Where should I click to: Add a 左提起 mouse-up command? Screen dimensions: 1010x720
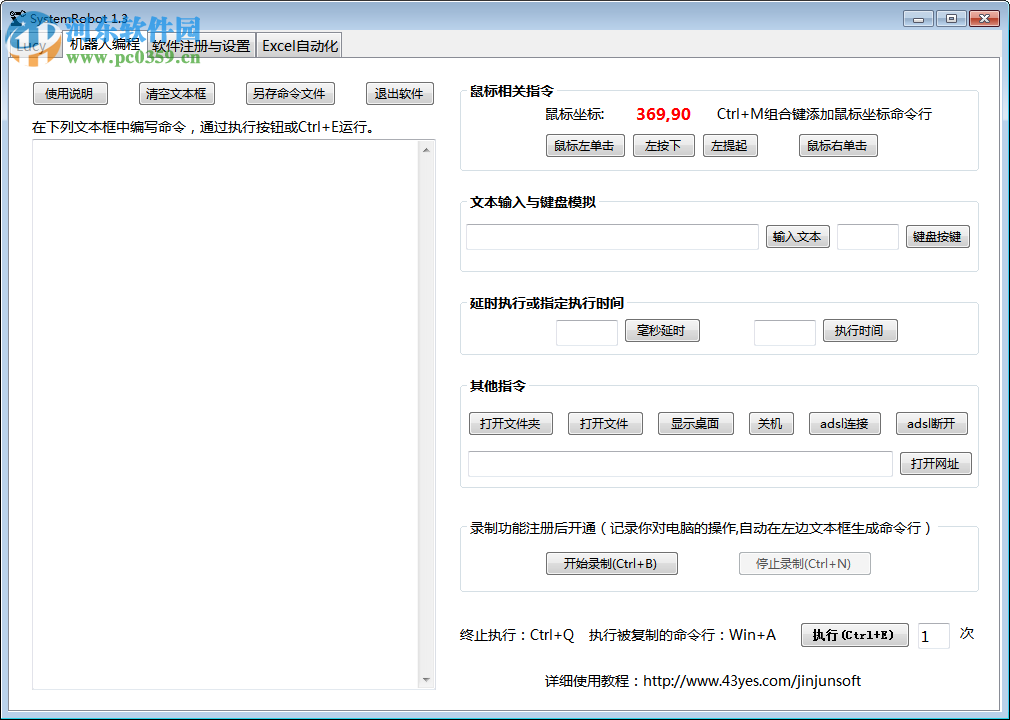click(730, 145)
